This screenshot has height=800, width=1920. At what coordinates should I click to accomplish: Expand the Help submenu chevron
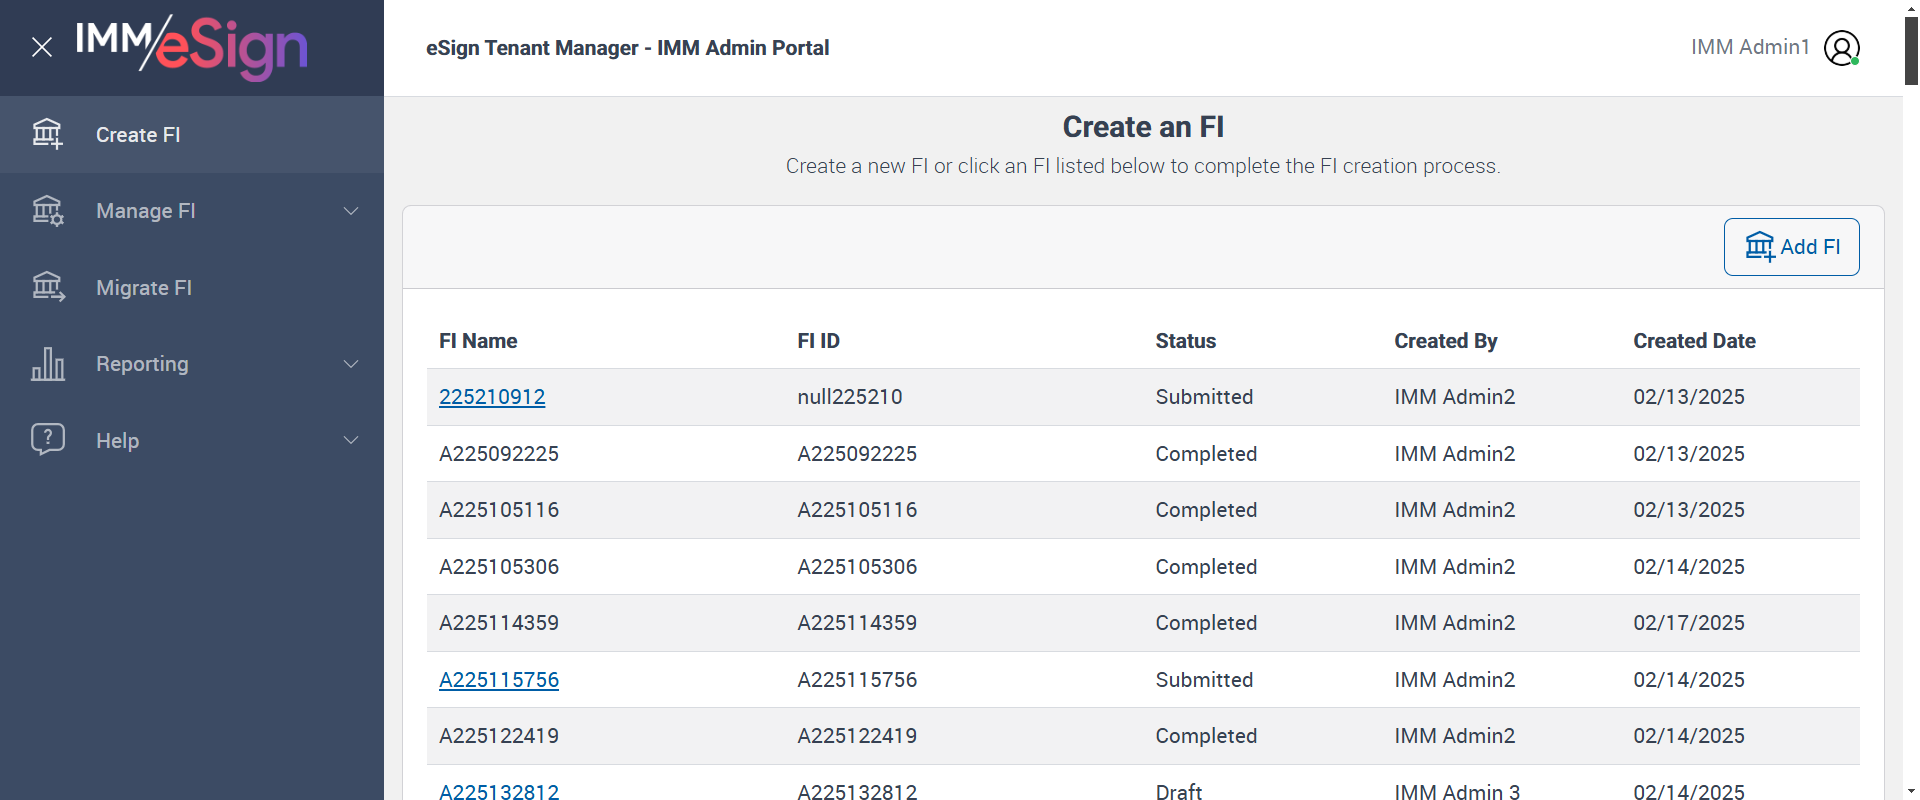[351, 440]
